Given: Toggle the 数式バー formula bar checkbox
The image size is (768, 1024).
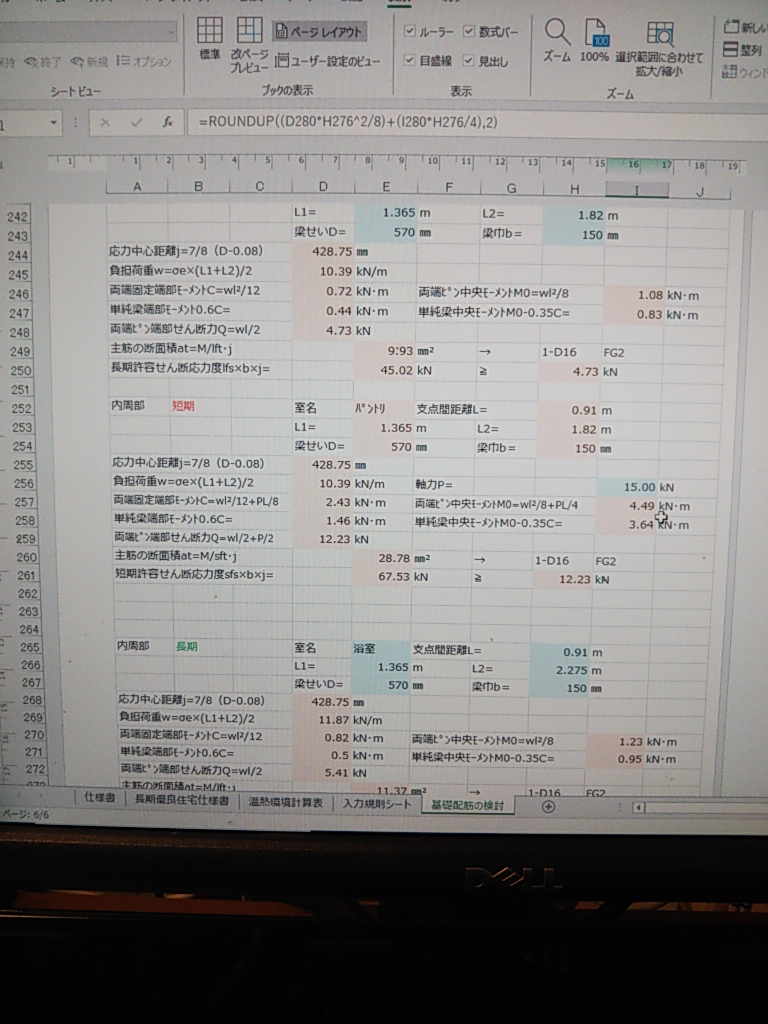Looking at the screenshot, I should (x=469, y=32).
